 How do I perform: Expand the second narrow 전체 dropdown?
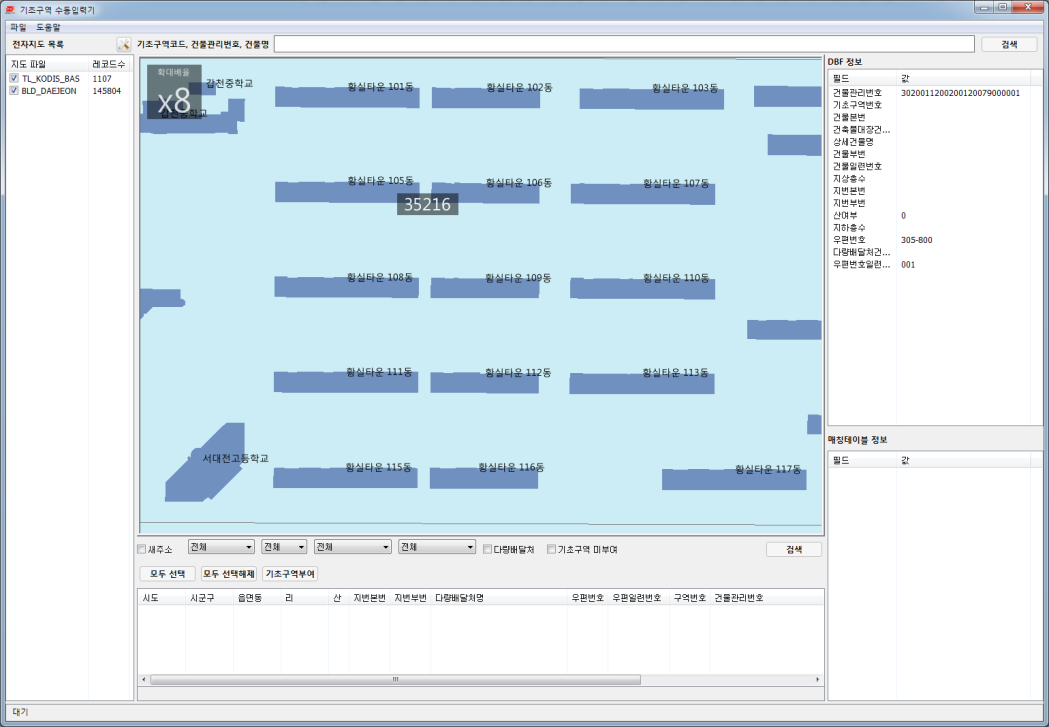pyautogui.click(x=284, y=547)
